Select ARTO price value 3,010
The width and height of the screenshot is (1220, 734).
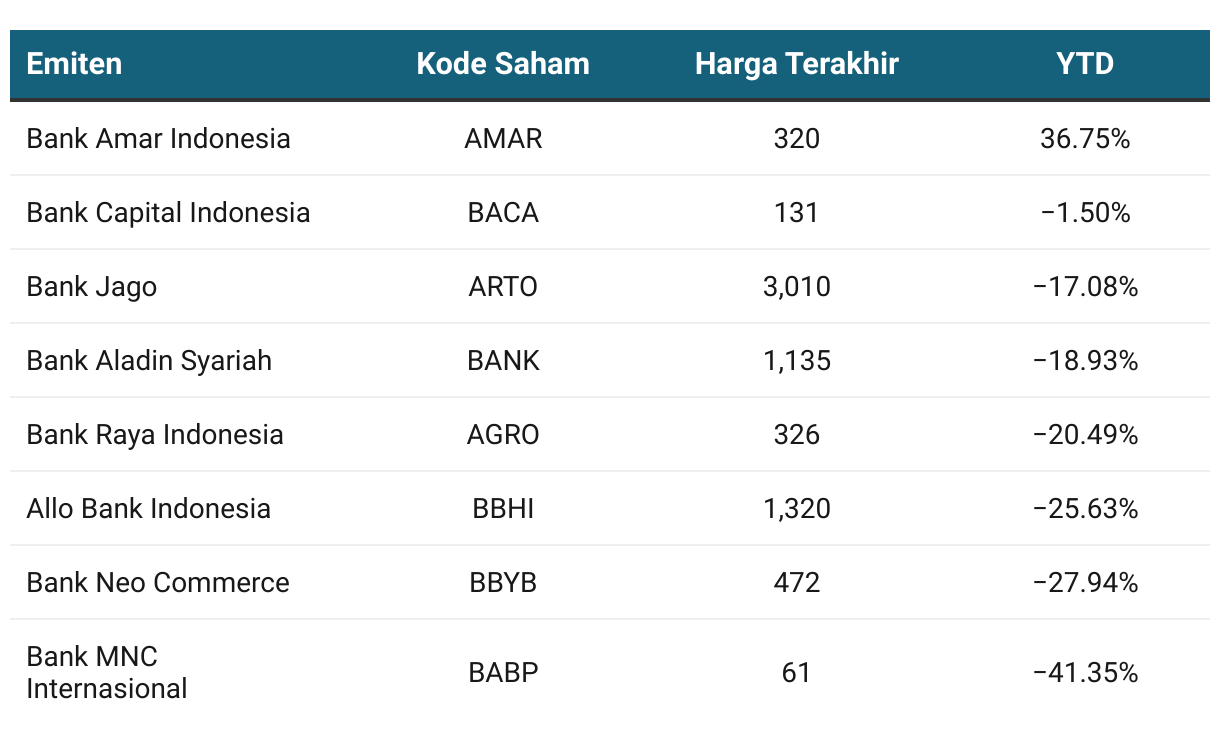point(797,287)
